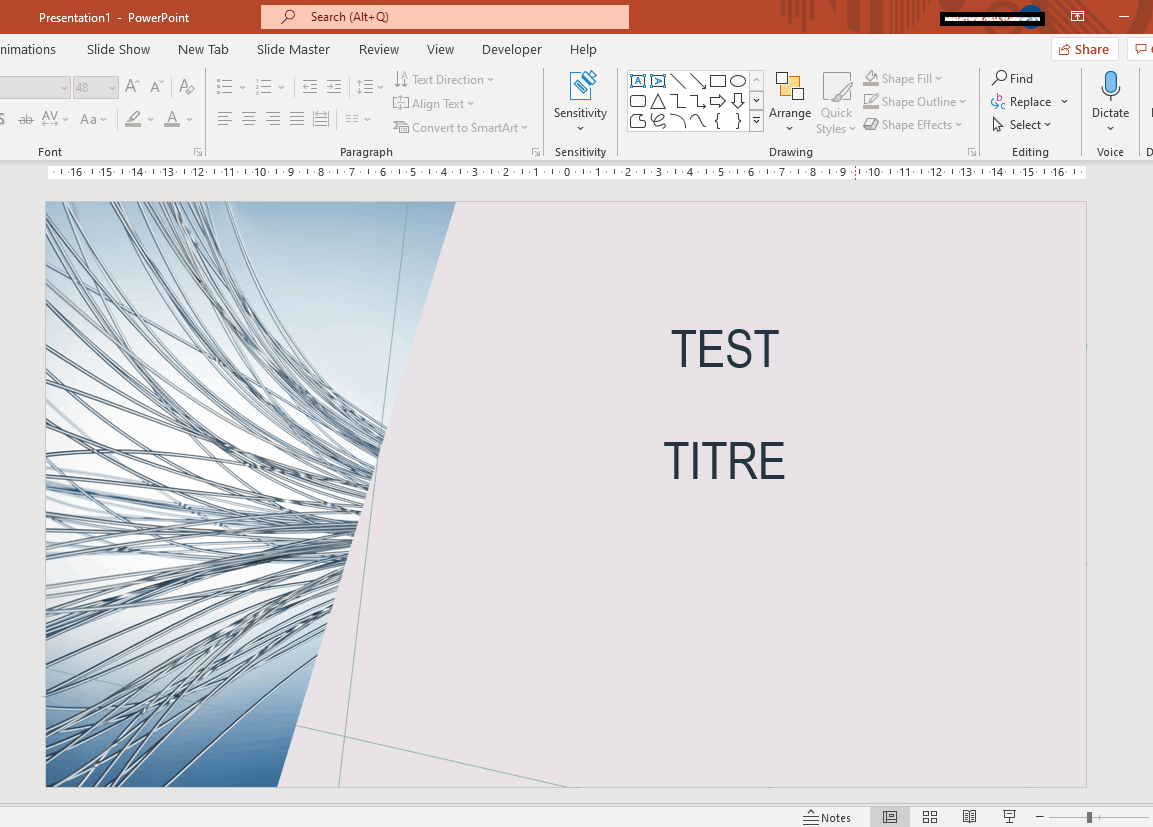Screen dimensions: 1153x827
Task: Switch to the Review tab
Action: (x=379, y=49)
